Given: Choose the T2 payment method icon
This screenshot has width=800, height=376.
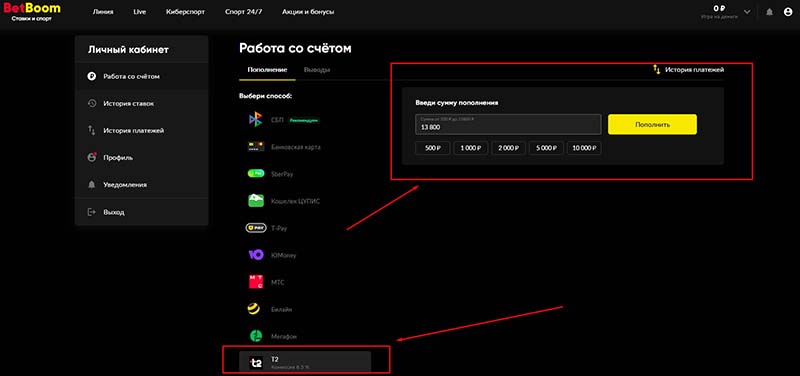Looking at the screenshot, I should click(256, 363).
